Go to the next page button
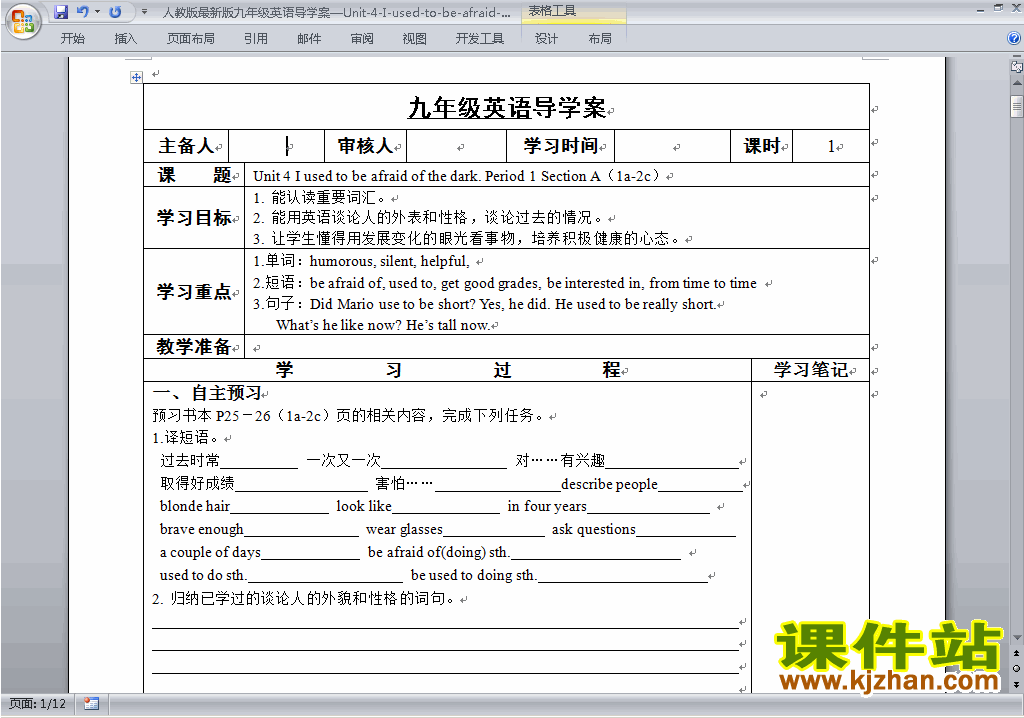 (1017, 684)
